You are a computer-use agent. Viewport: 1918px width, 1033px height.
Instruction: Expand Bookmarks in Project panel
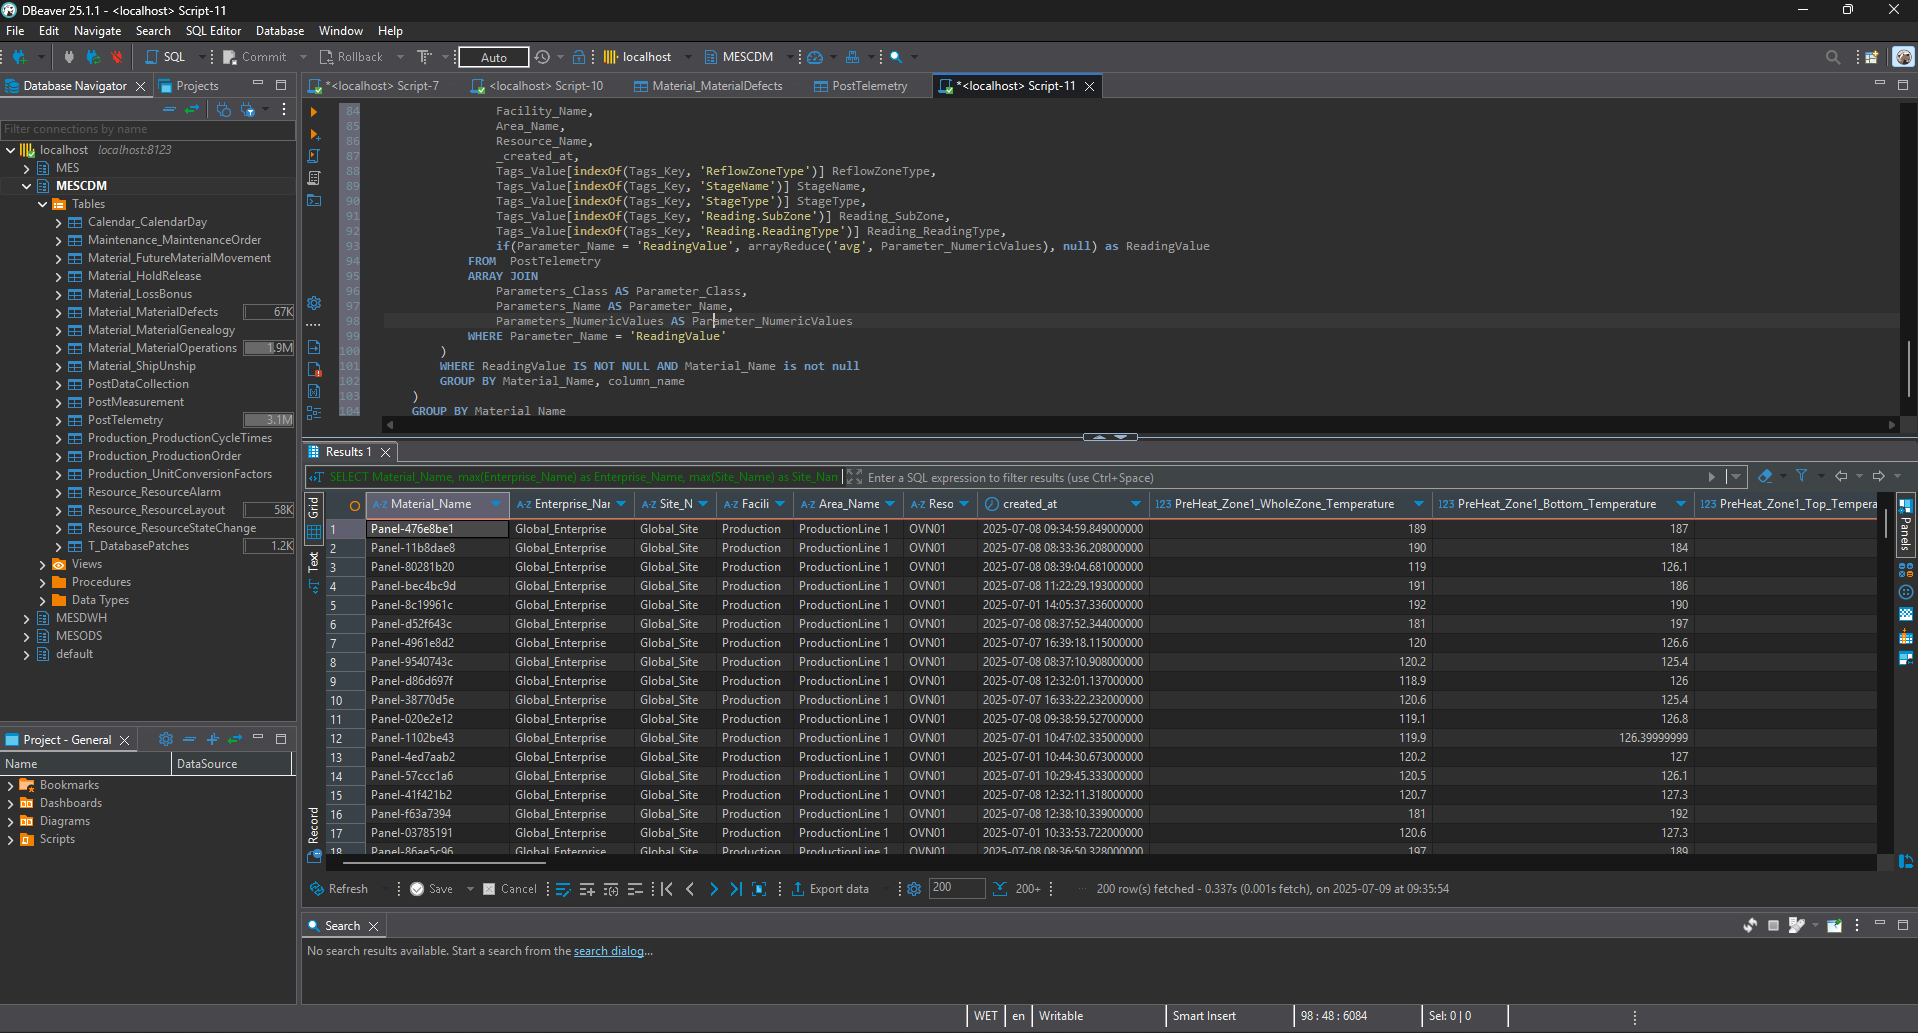coord(11,786)
